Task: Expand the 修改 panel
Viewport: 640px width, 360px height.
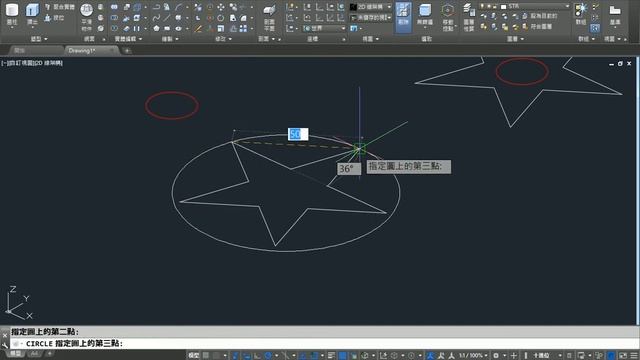Action: pyautogui.click(x=223, y=39)
